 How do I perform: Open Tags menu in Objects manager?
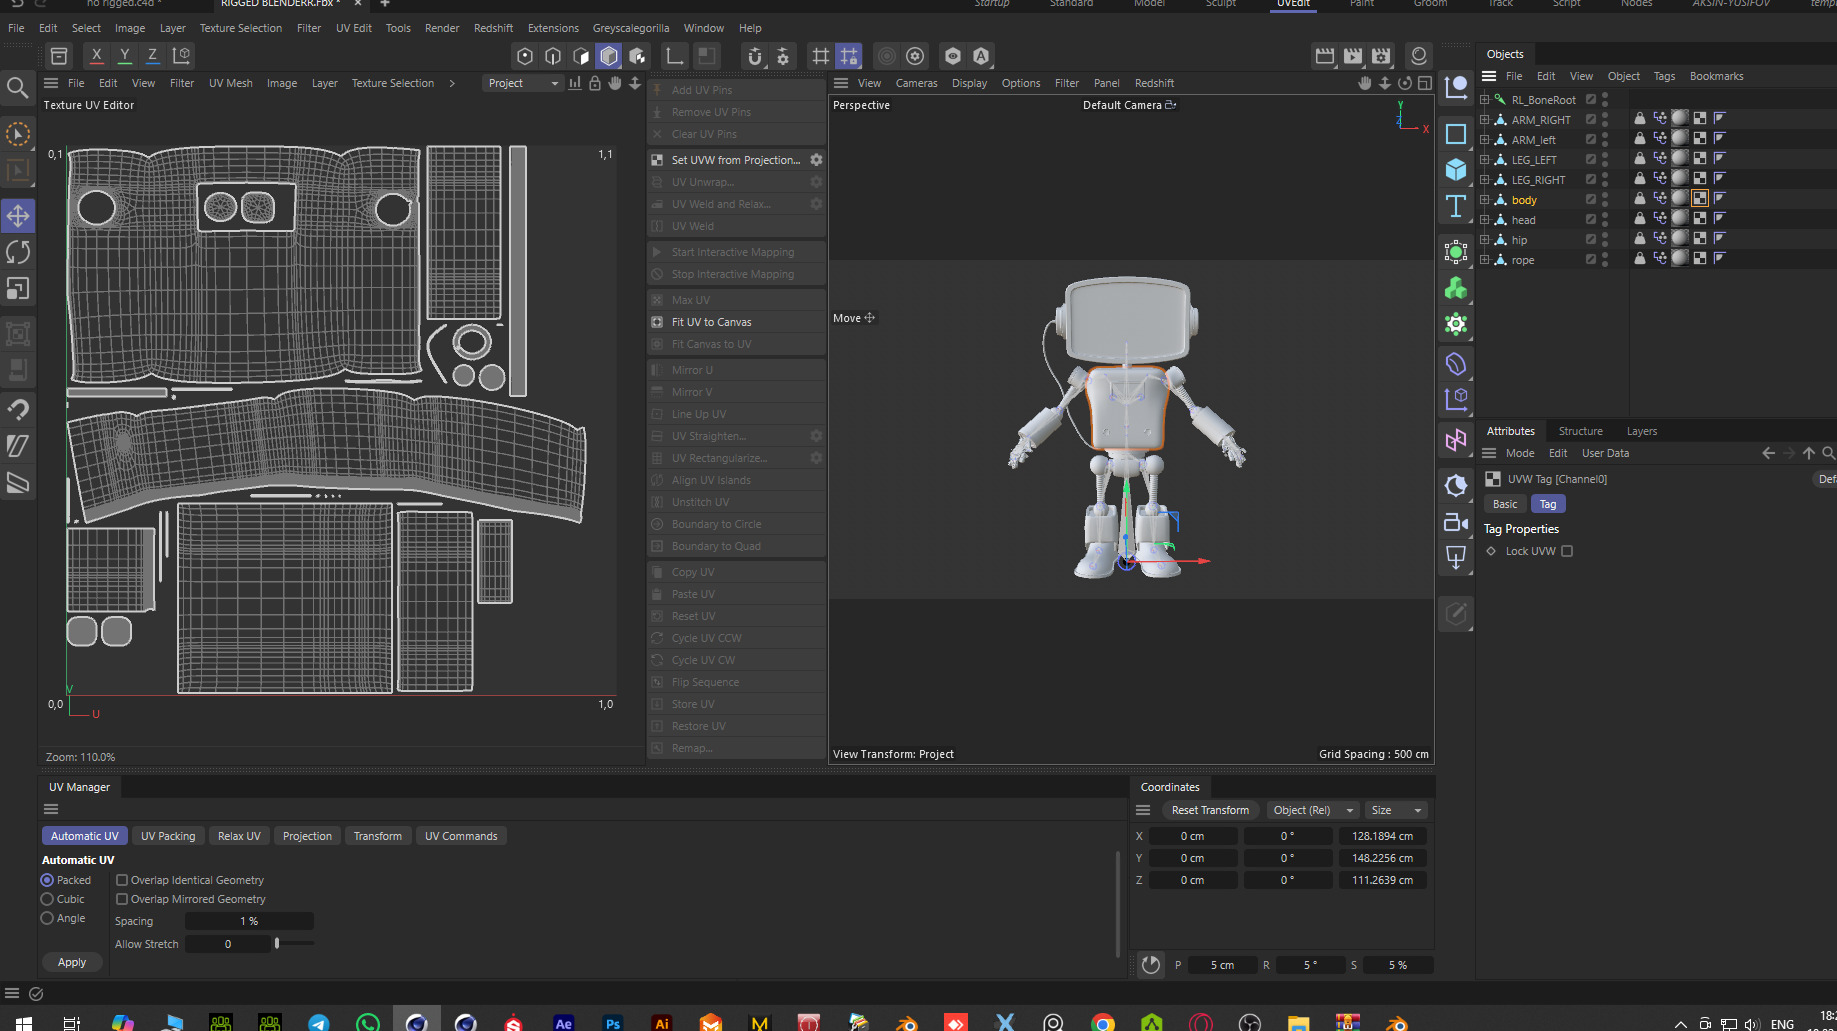tap(1664, 76)
